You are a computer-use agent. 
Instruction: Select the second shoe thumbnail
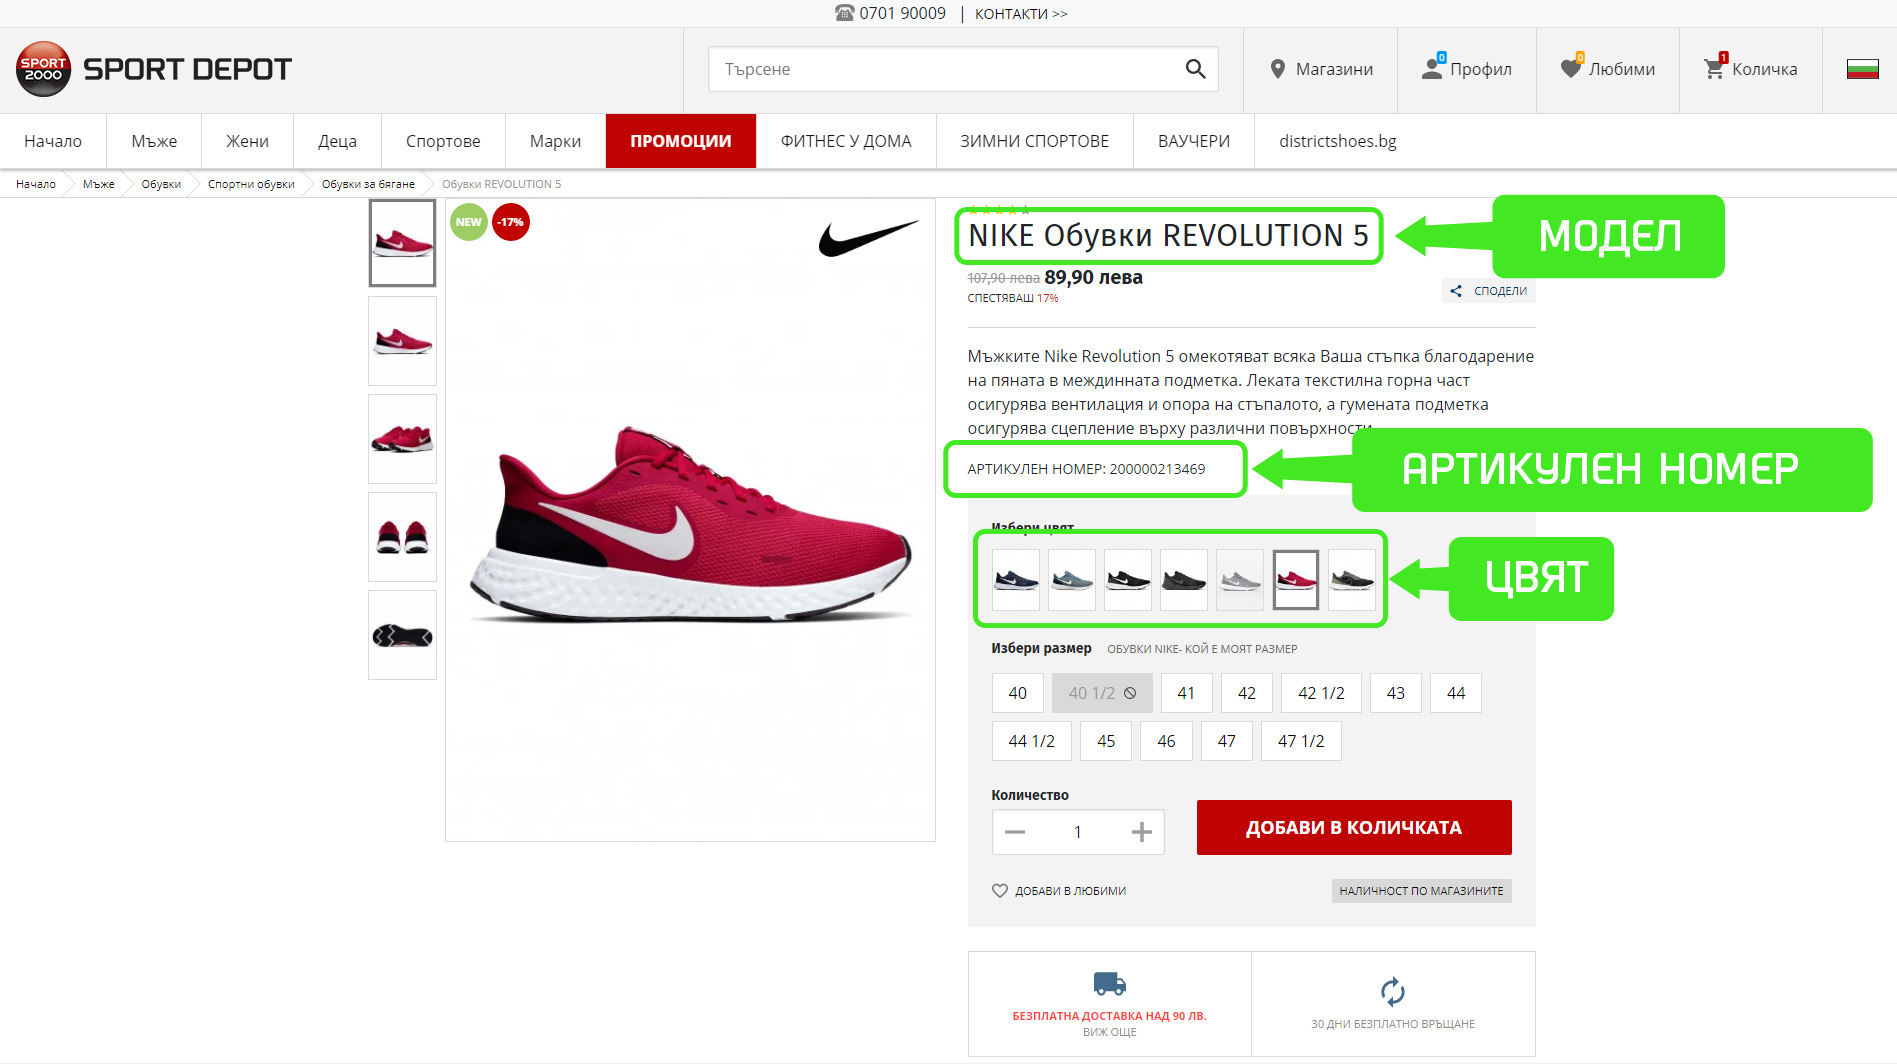coord(402,341)
